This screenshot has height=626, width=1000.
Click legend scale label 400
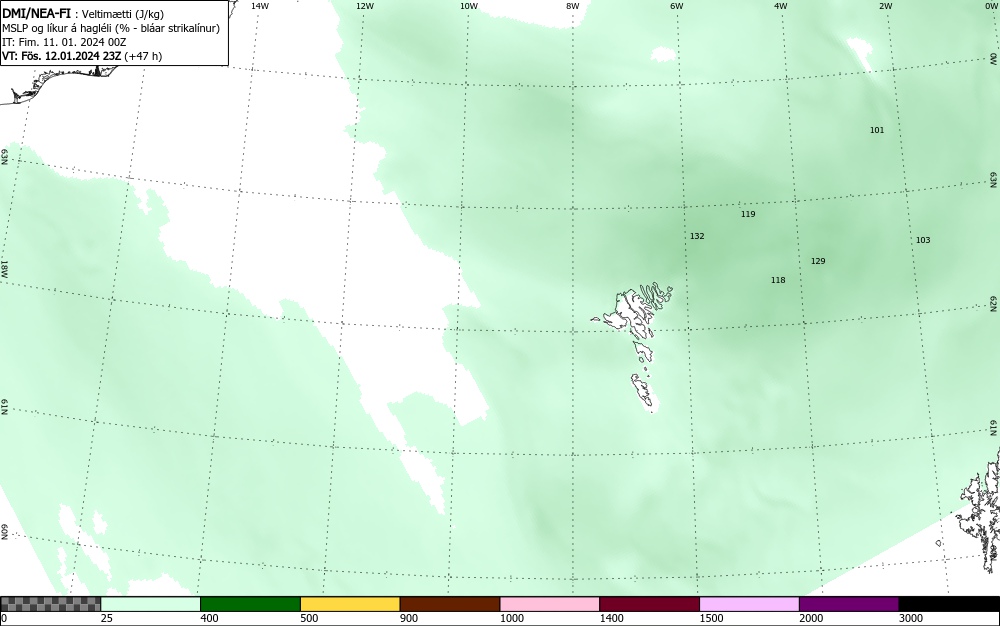209,618
